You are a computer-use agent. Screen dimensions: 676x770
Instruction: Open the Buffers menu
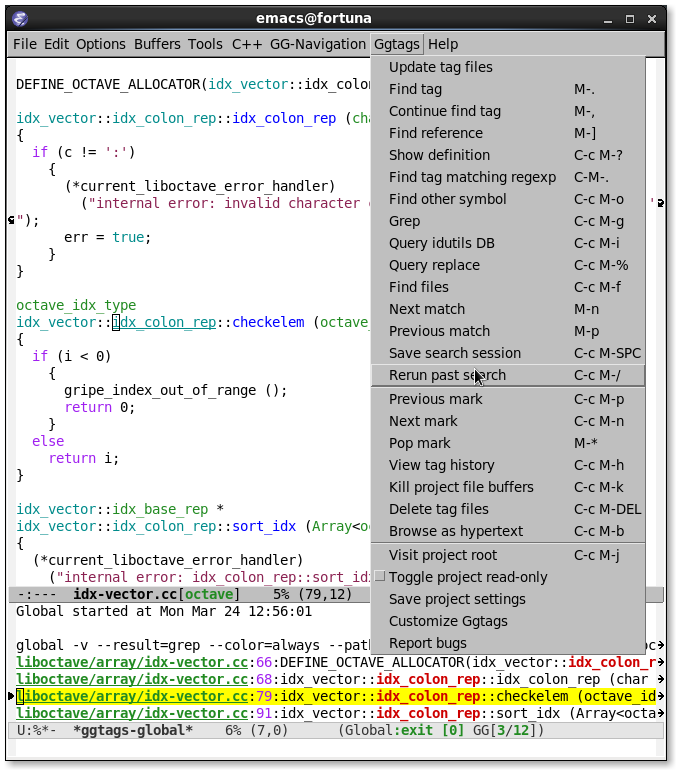(157, 44)
